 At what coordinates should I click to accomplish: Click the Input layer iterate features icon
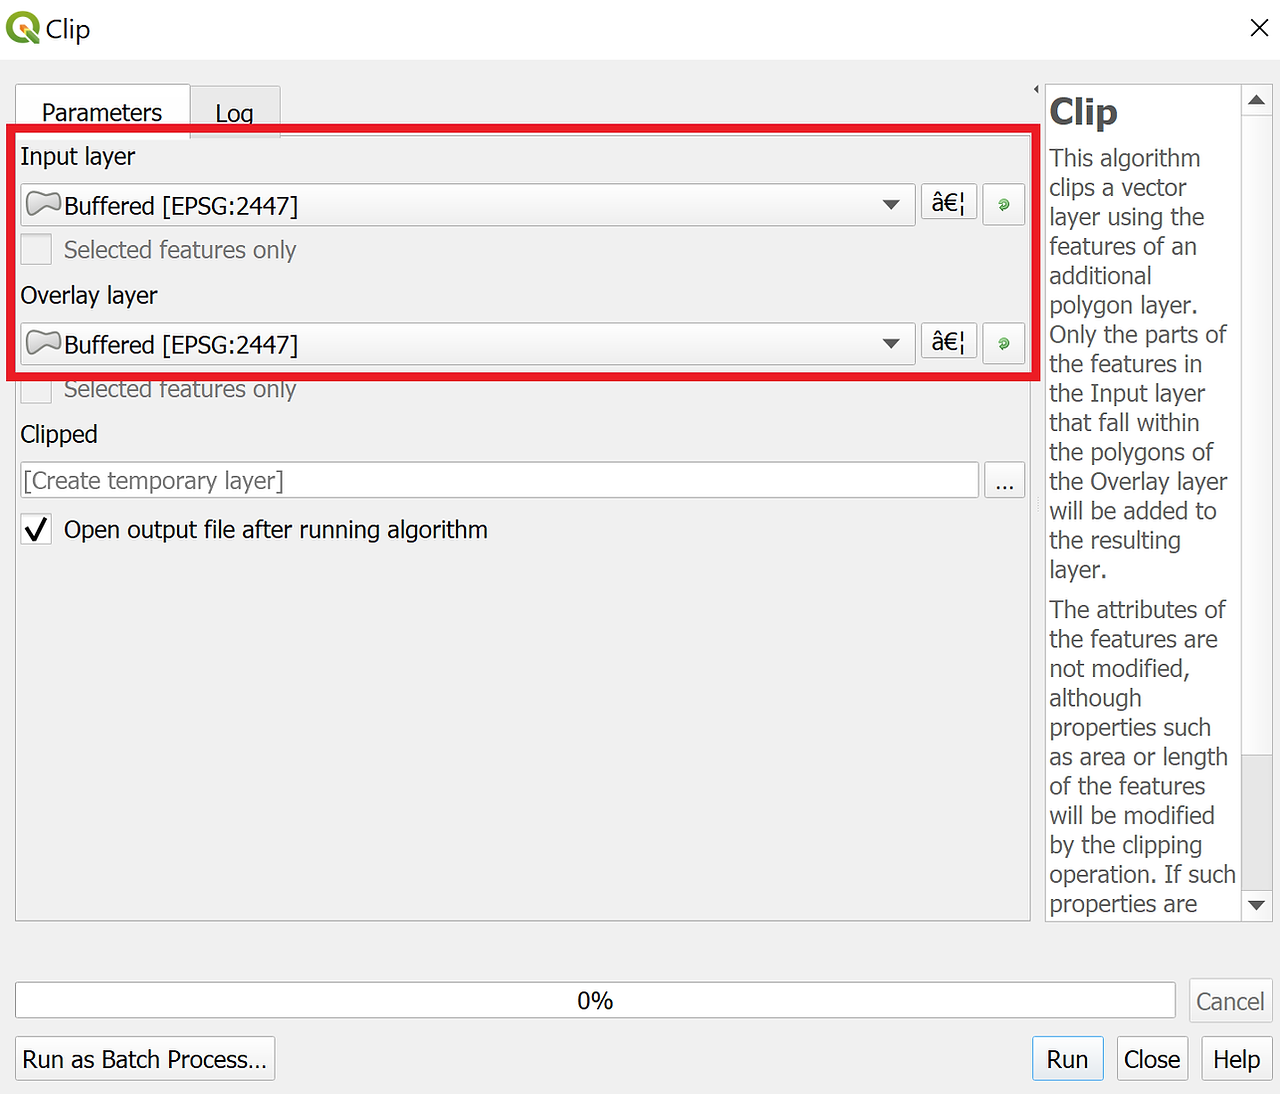tap(1004, 204)
